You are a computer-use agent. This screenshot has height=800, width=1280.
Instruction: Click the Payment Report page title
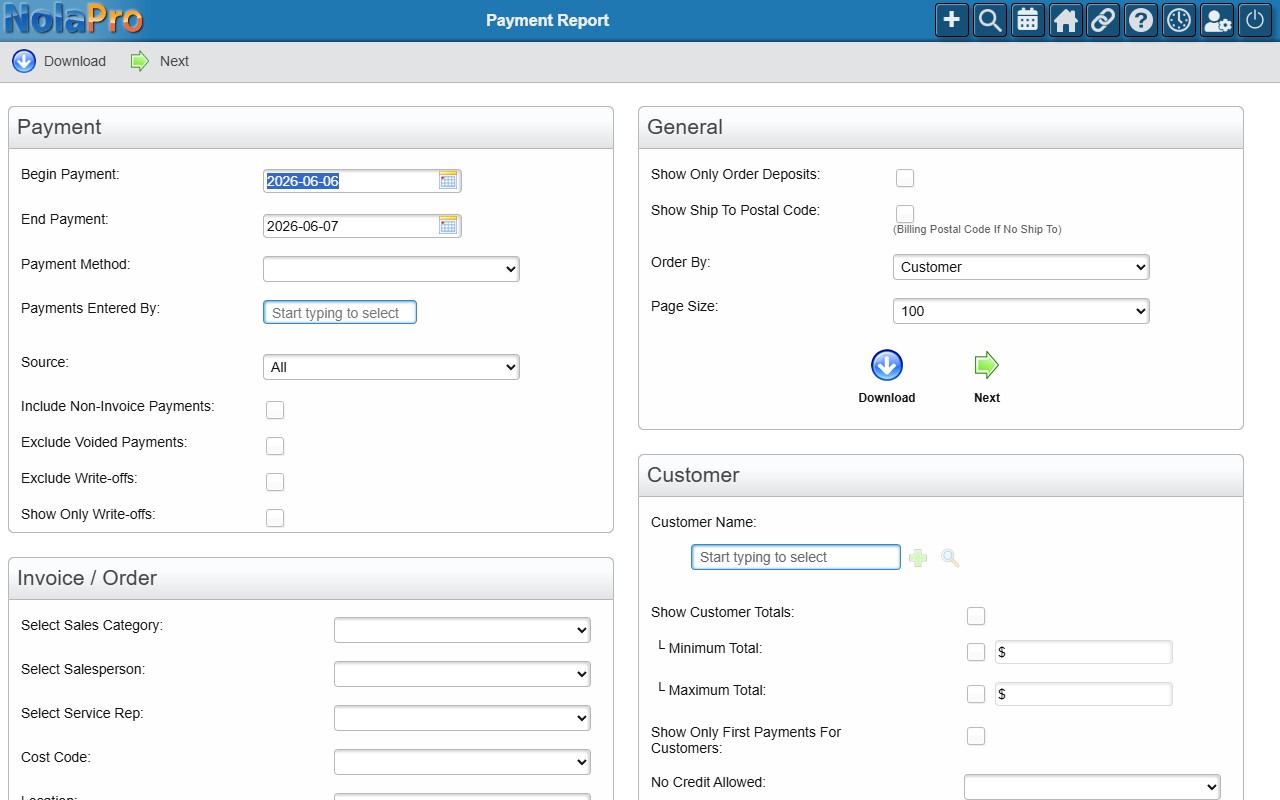547,20
